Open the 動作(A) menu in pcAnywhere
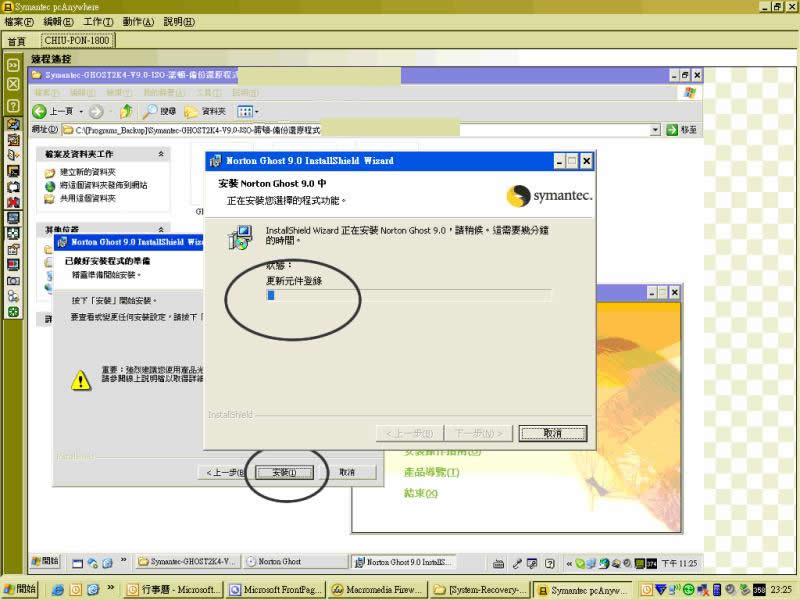Image resolution: width=800 pixels, height=600 pixels. coord(138,22)
